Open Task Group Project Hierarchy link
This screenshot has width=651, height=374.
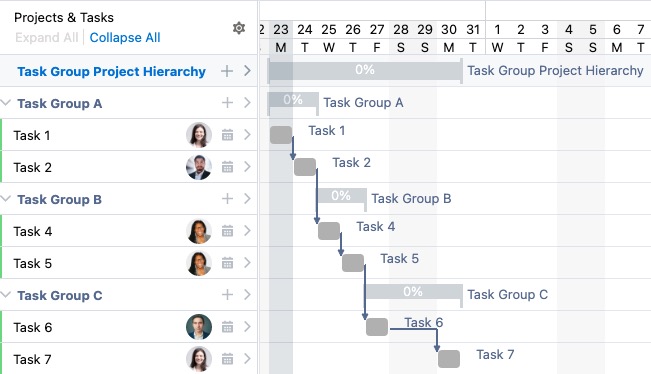(x=111, y=71)
